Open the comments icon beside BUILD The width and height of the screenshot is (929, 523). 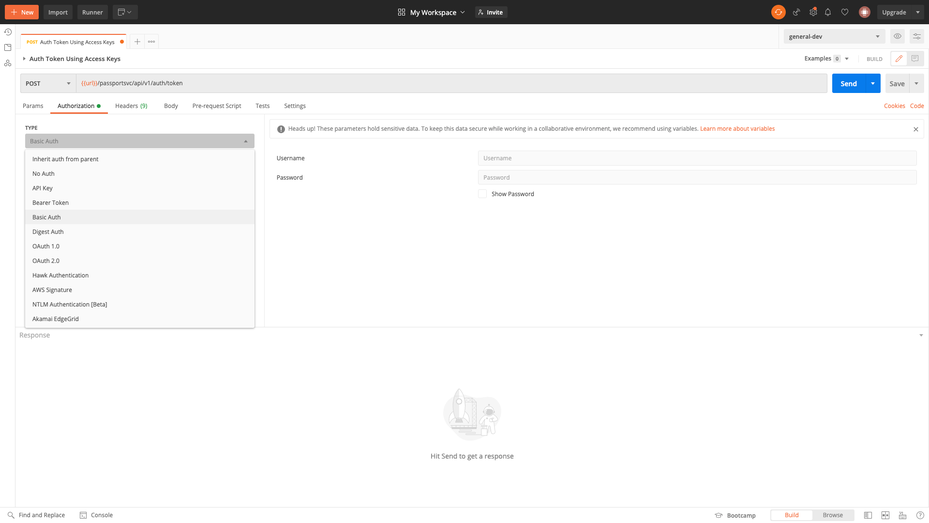coord(915,59)
